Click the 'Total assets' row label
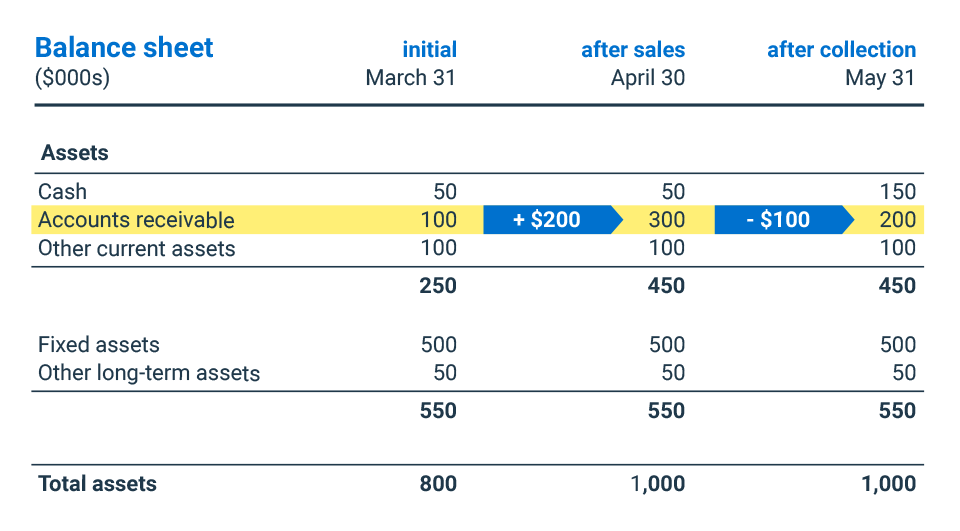 (97, 484)
